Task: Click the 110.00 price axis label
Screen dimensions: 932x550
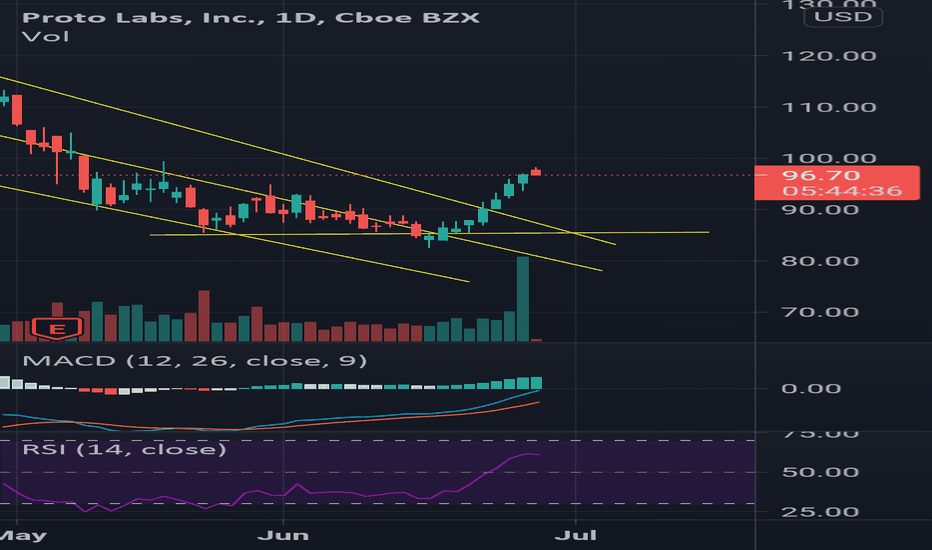Action: (x=829, y=108)
